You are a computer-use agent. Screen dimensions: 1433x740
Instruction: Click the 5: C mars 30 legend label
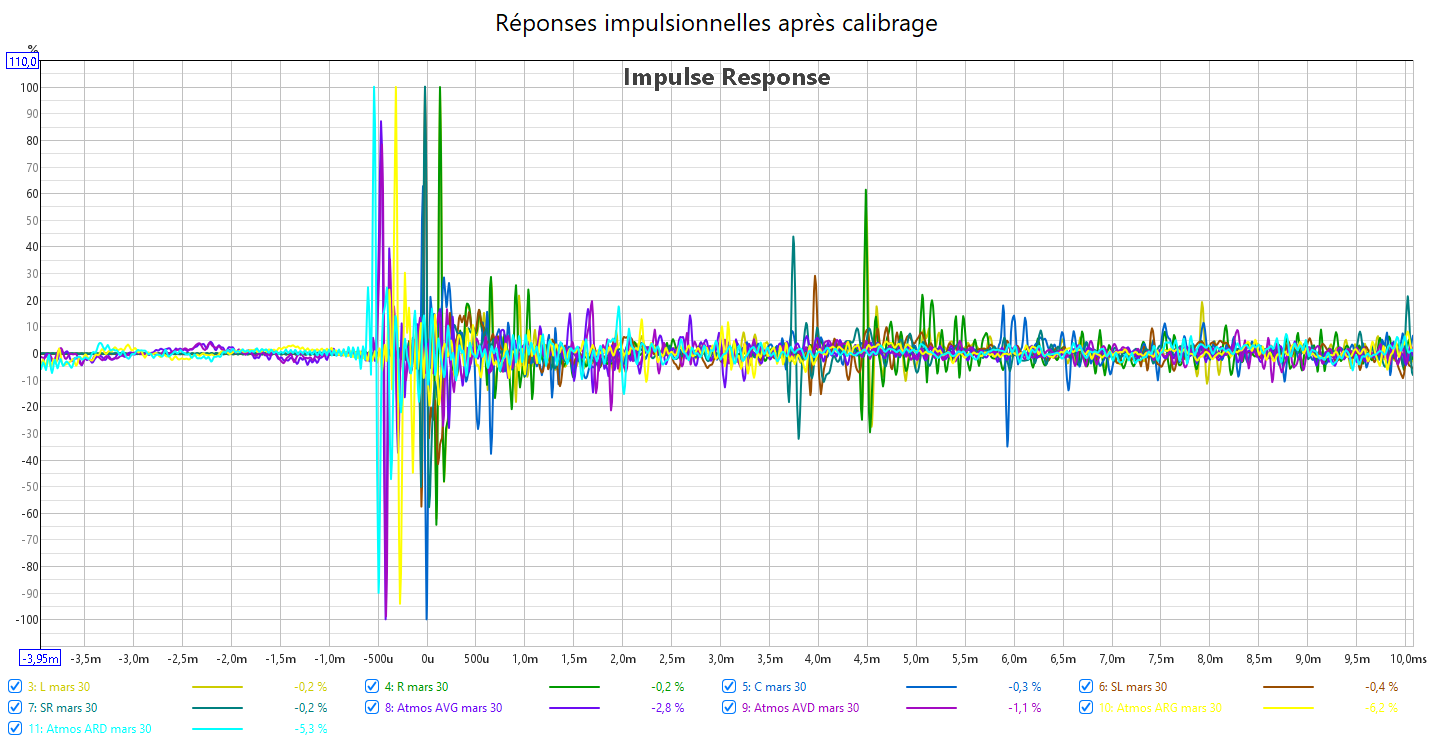pyautogui.click(x=773, y=687)
